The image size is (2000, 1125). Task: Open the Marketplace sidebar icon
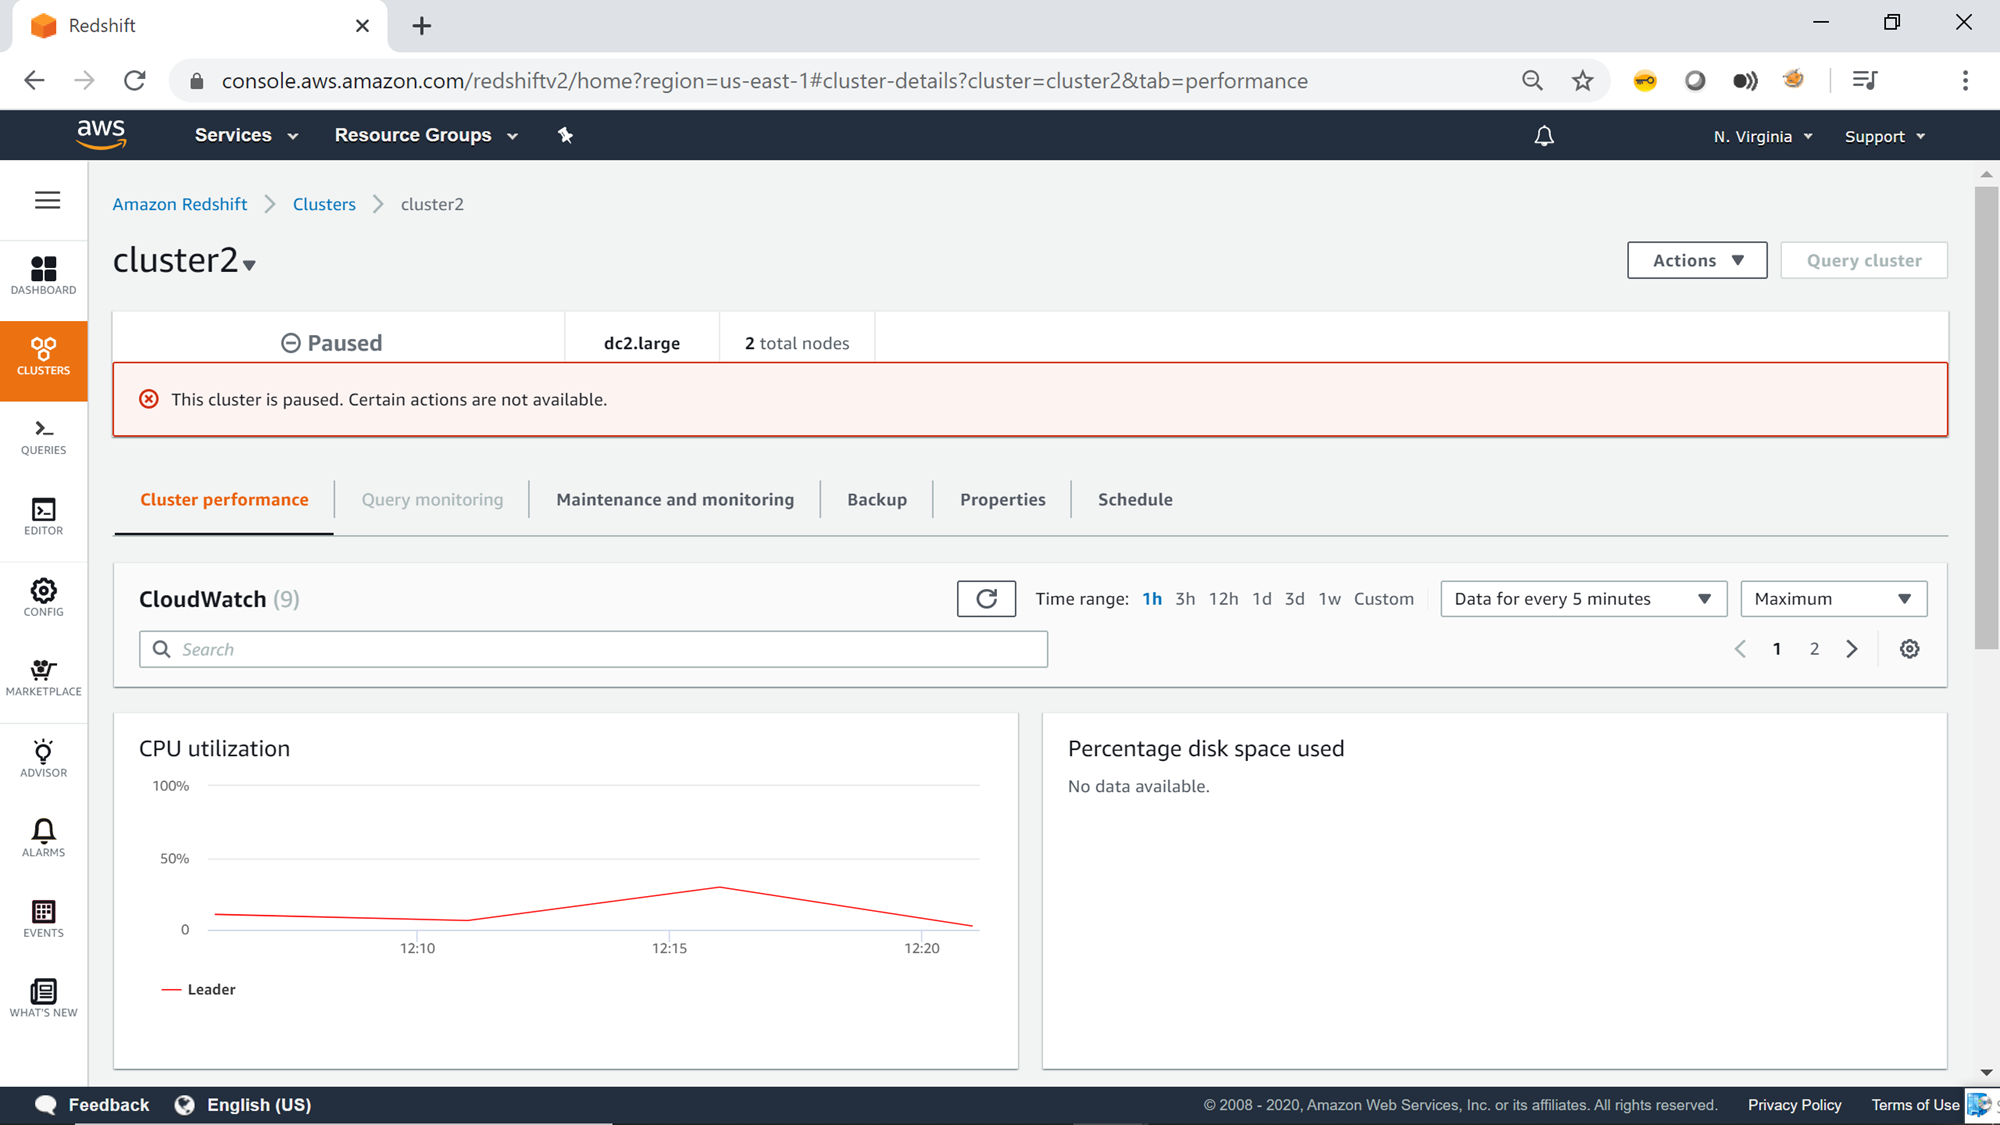43,677
